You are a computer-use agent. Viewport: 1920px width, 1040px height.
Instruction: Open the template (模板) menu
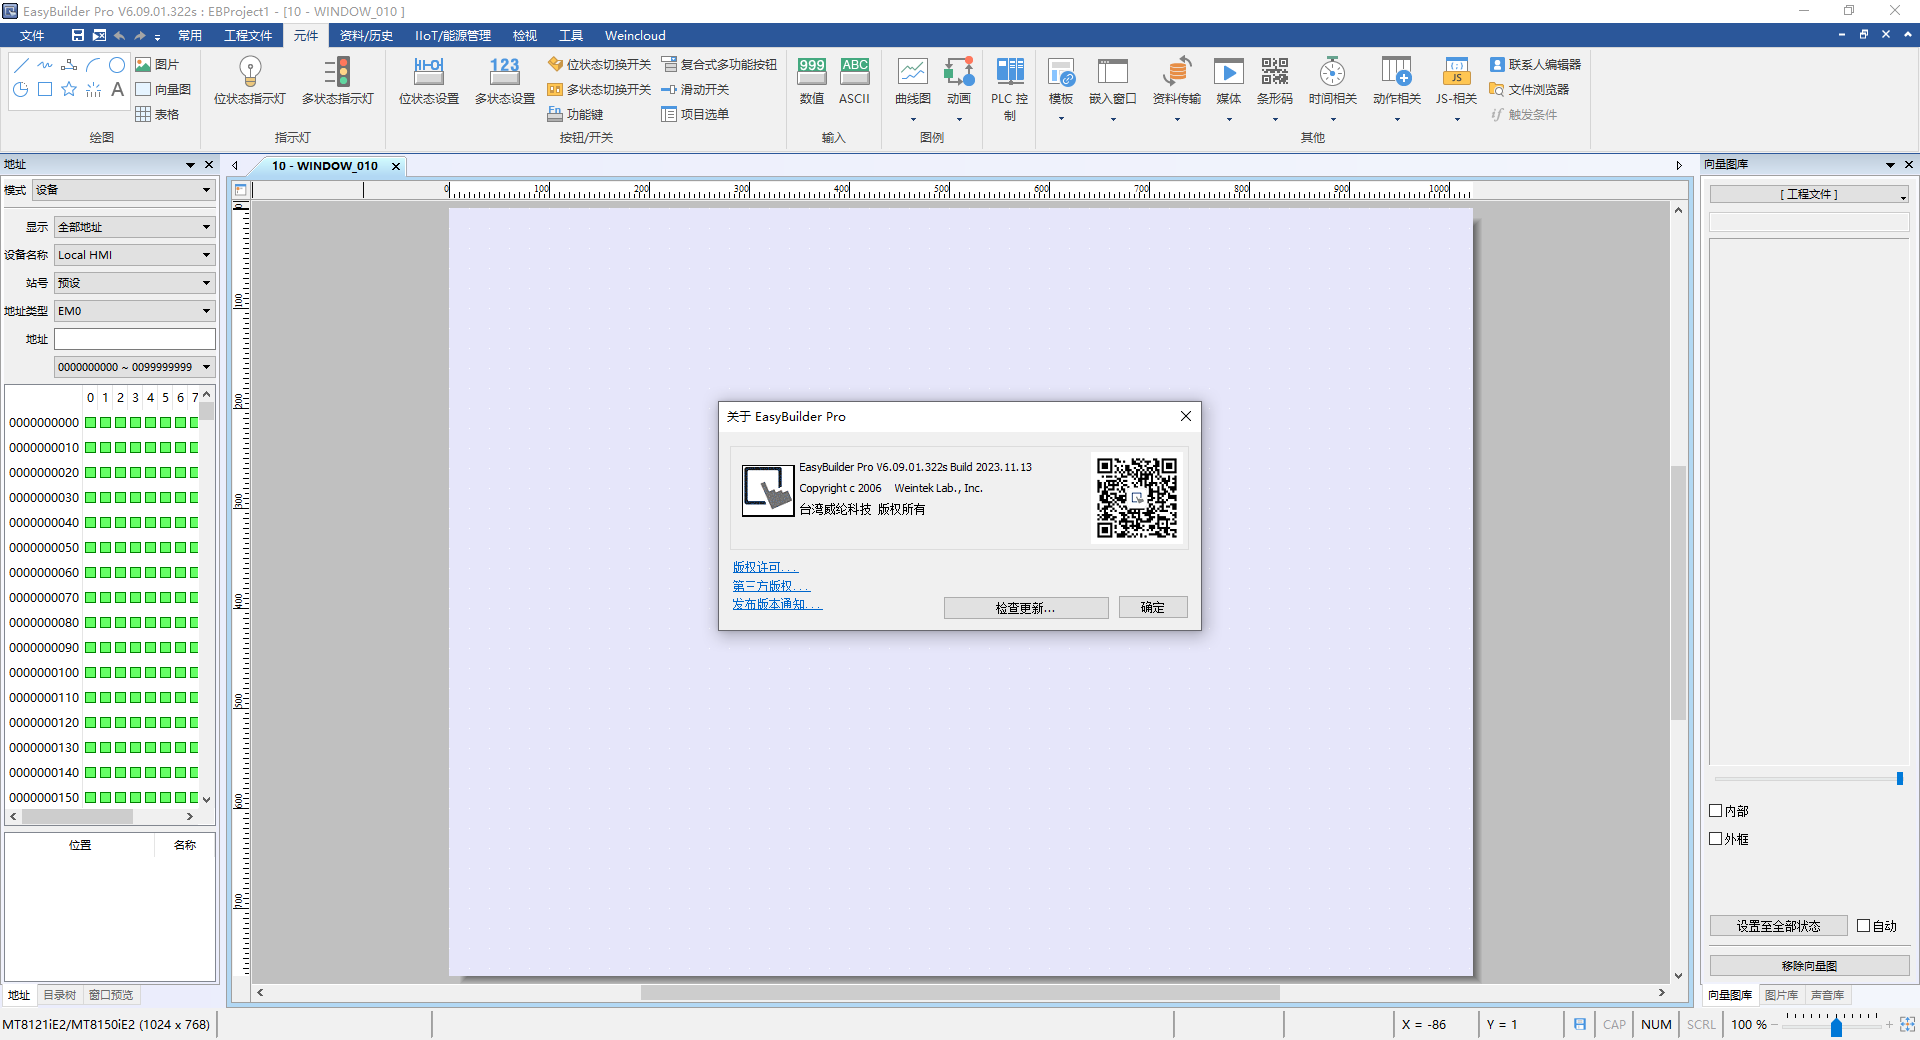[1061, 89]
